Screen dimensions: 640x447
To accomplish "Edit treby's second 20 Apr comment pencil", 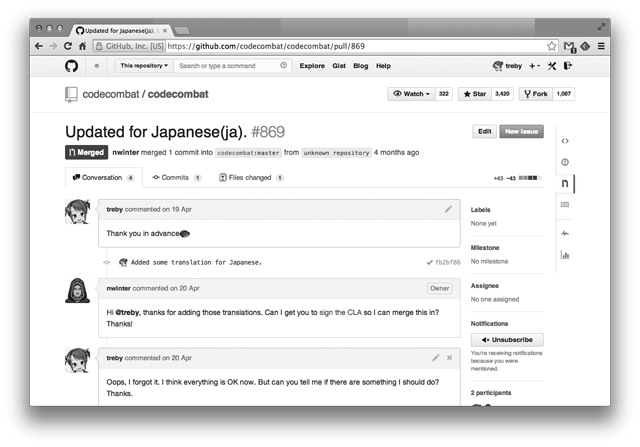I will pyautogui.click(x=436, y=358).
